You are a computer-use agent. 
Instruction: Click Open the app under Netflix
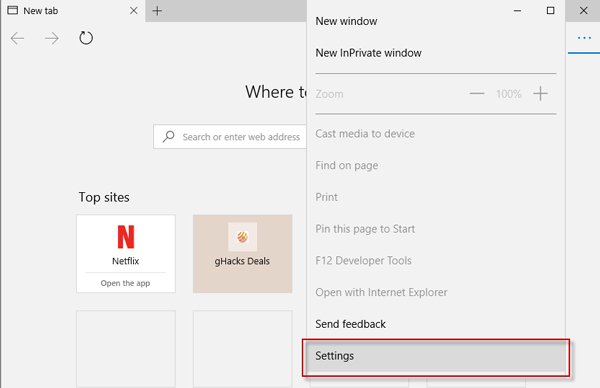click(x=126, y=283)
